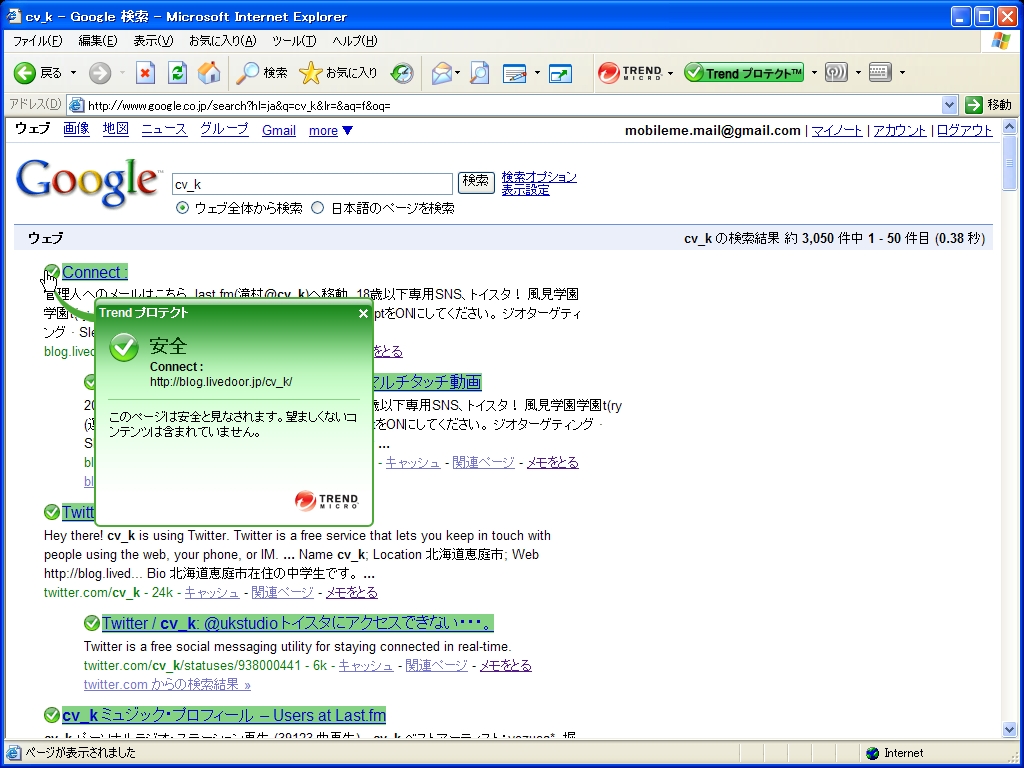Image resolution: width=1024 pixels, height=768 pixels.
Task: Open the ファイル(F) menu
Action: (x=37, y=40)
